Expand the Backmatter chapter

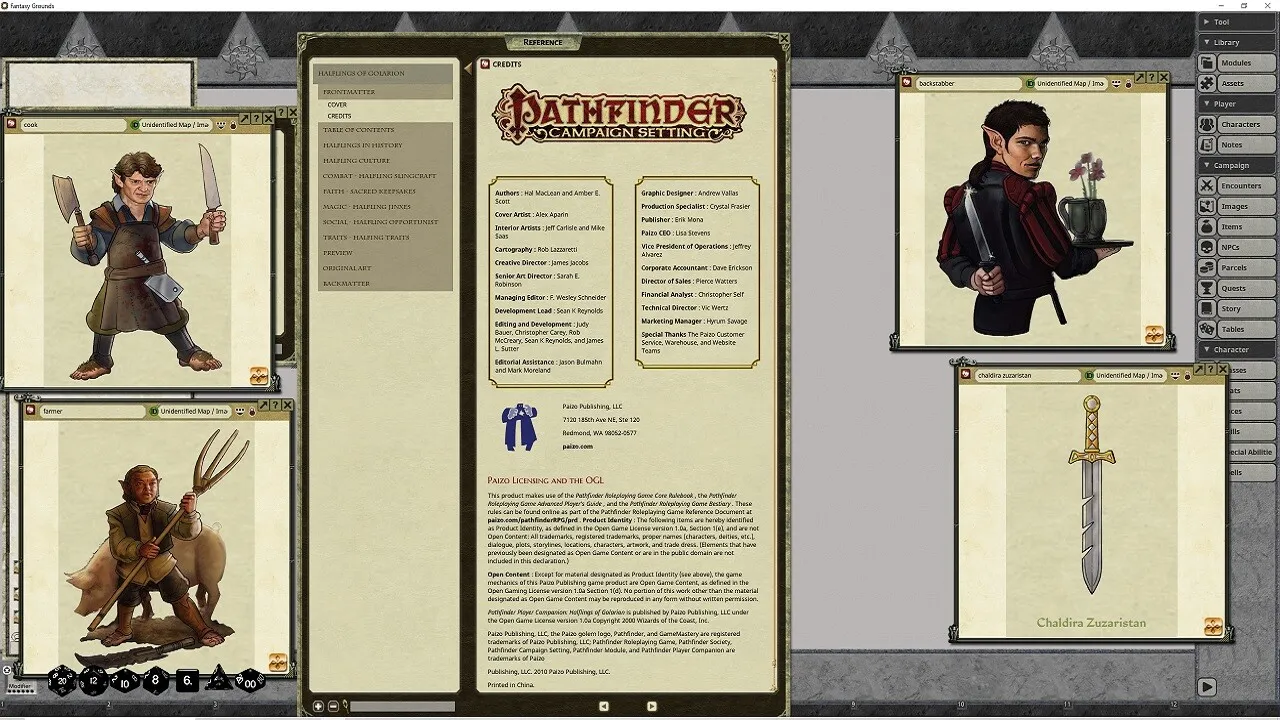coord(385,284)
